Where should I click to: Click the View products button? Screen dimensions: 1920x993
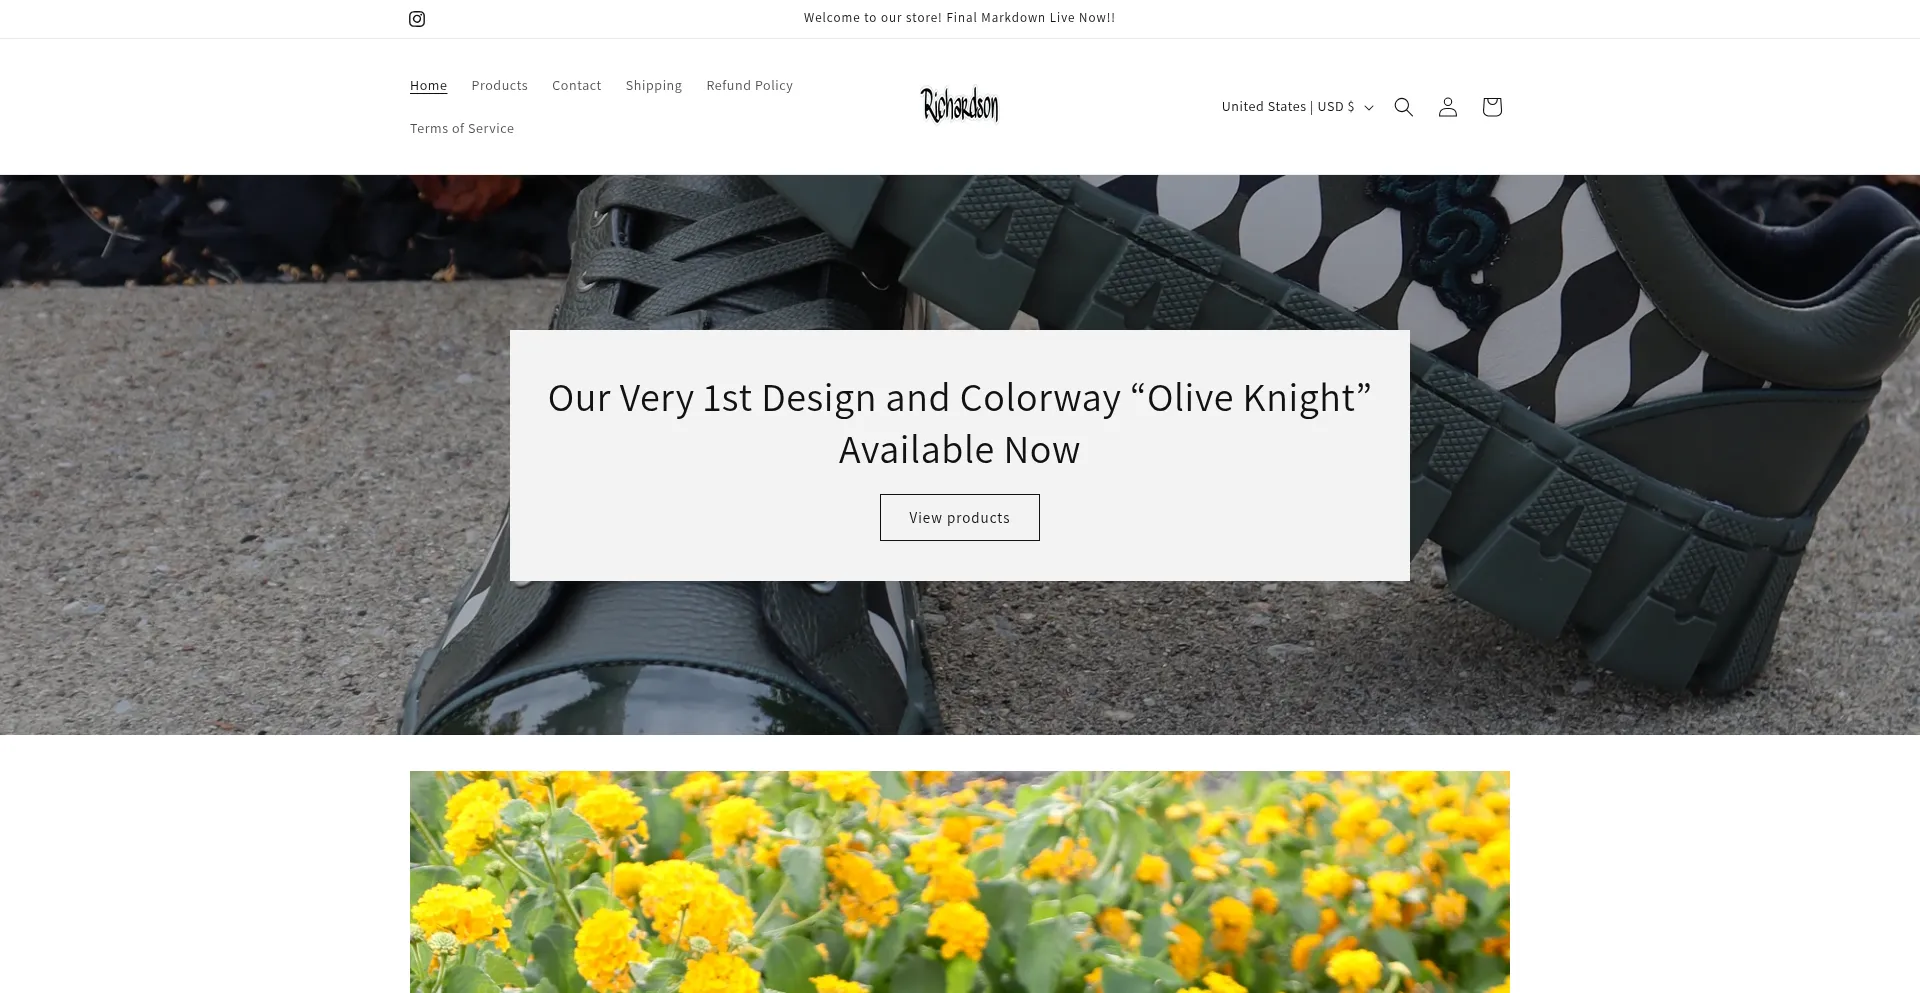click(960, 517)
